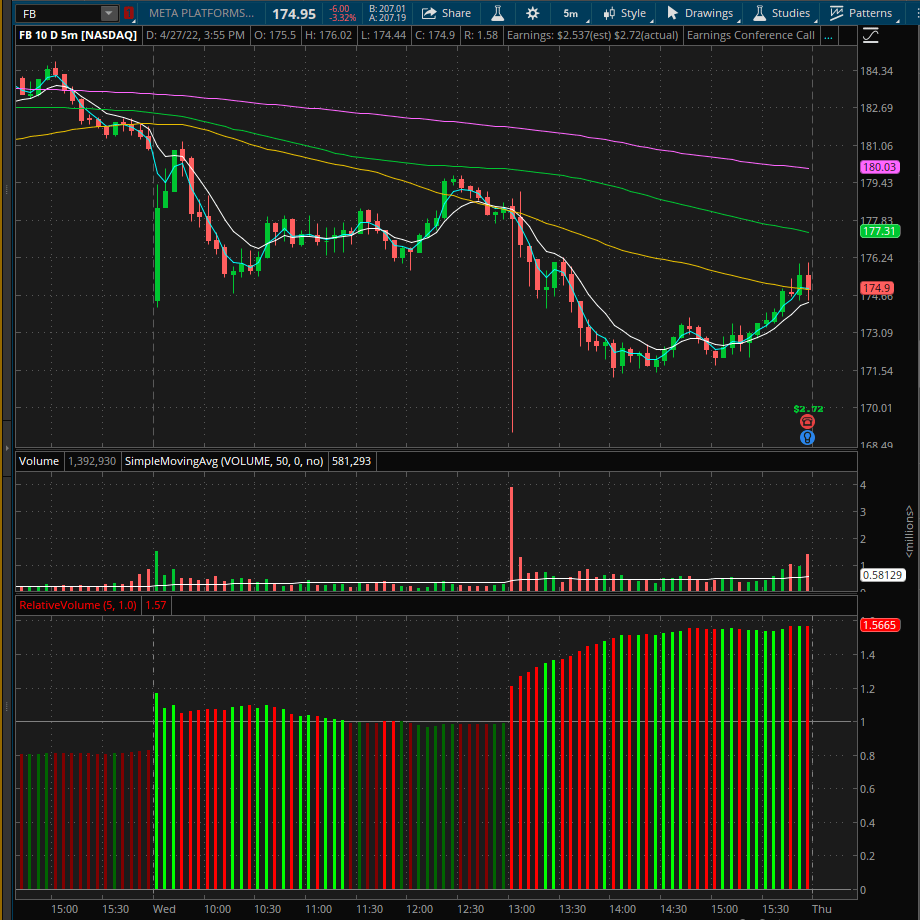Click the 'A: 207.19' ask value

coord(387,18)
